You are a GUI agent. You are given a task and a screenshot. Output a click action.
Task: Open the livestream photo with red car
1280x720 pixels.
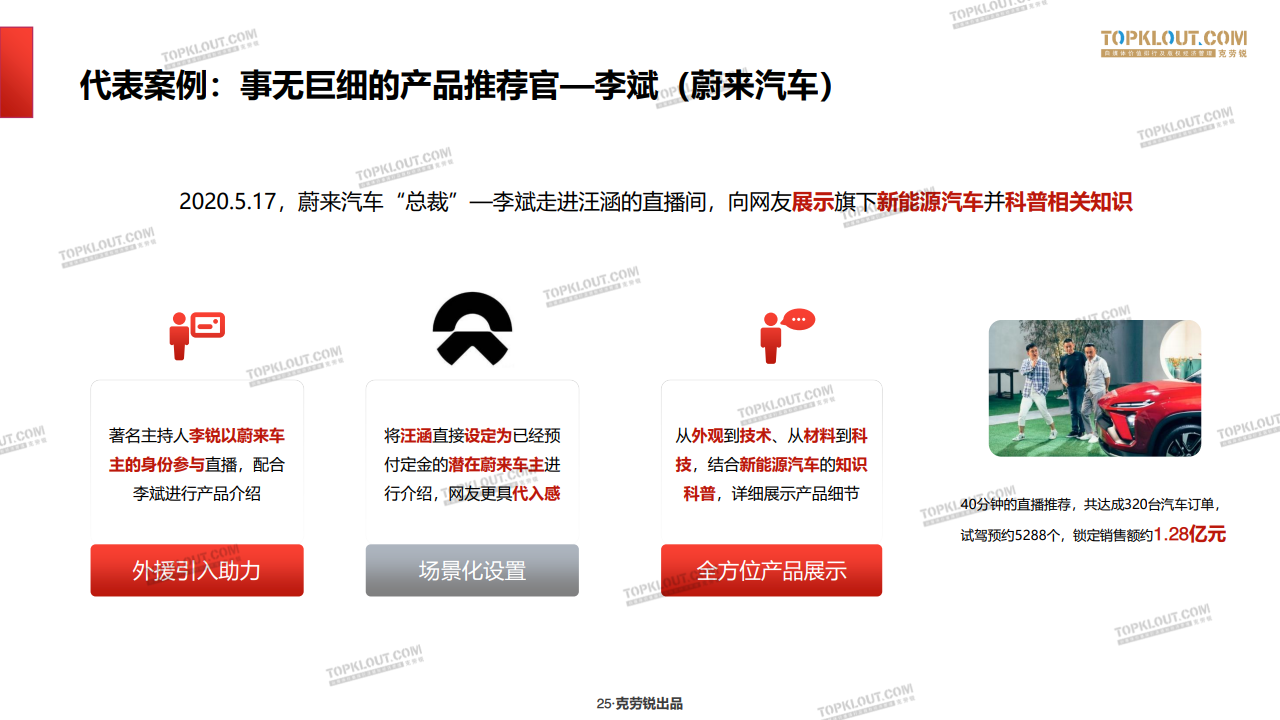(x=1095, y=388)
